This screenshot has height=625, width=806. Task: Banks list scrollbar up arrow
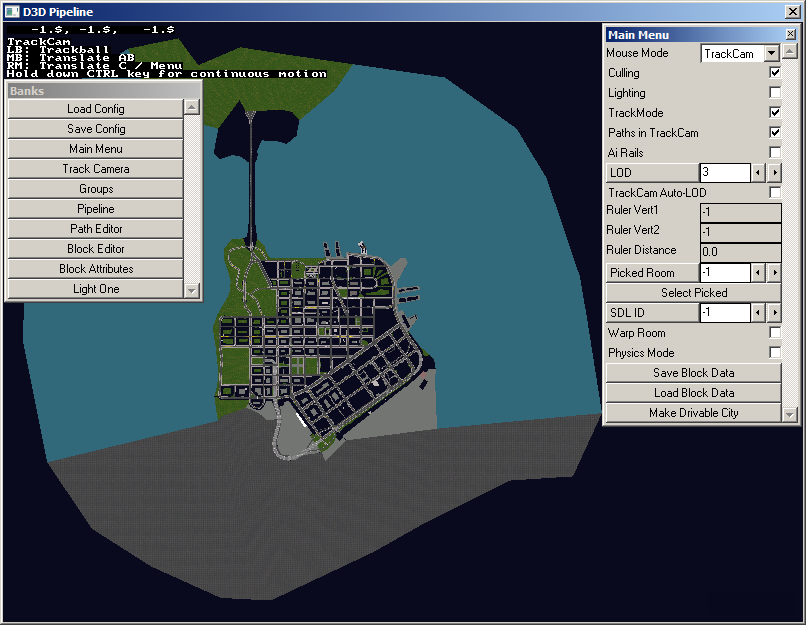coord(192,107)
